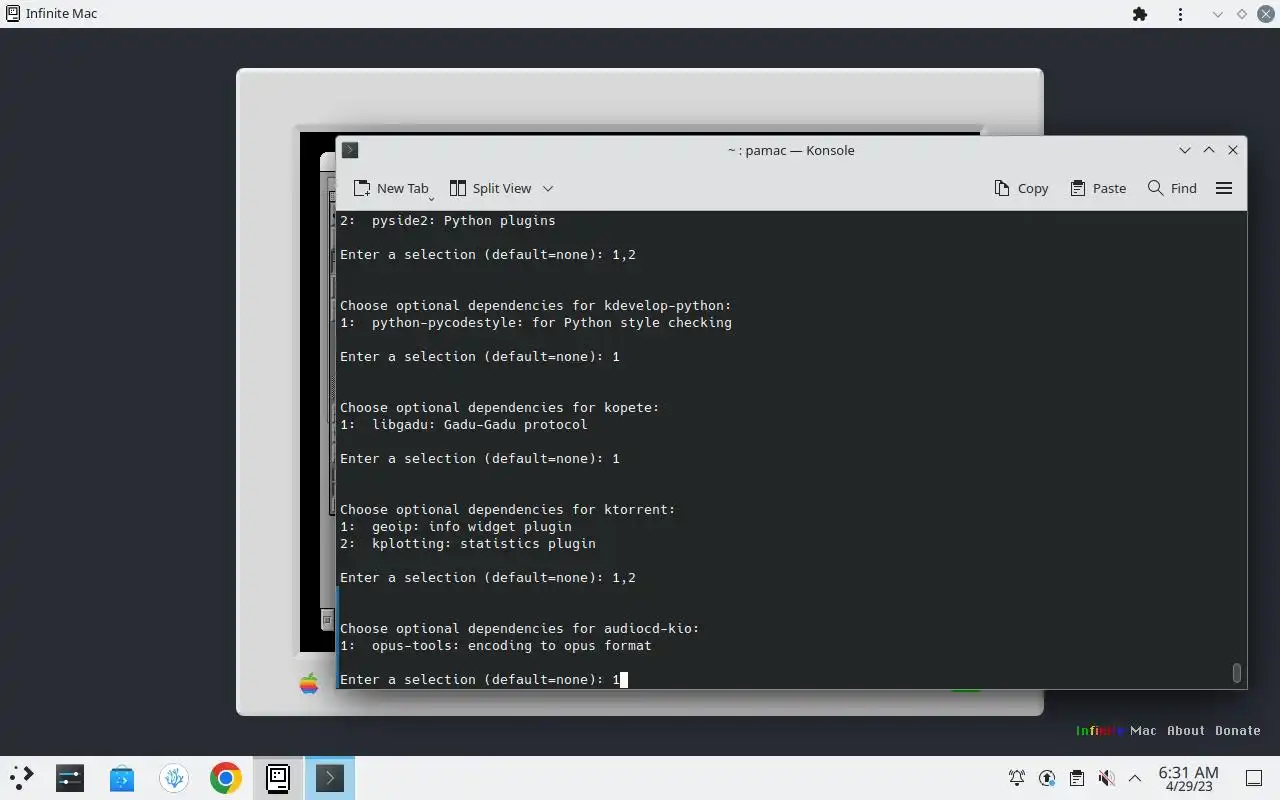Click the Infinite Mac app icon in title bar

(12, 14)
